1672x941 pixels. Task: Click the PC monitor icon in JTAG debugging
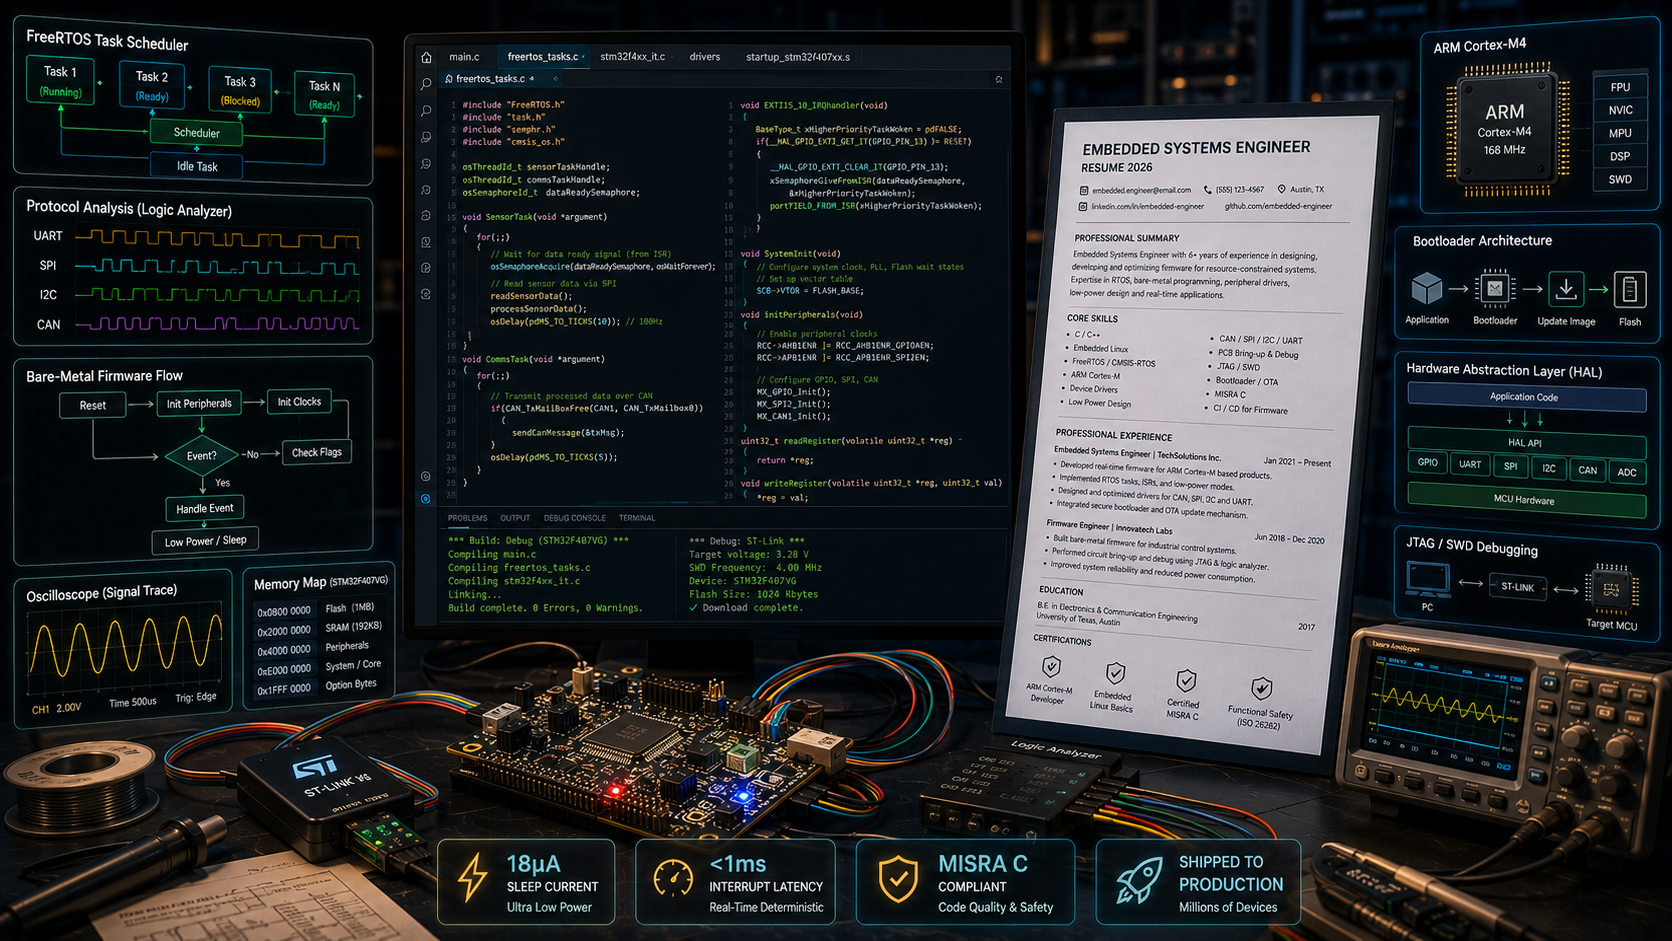1428,580
